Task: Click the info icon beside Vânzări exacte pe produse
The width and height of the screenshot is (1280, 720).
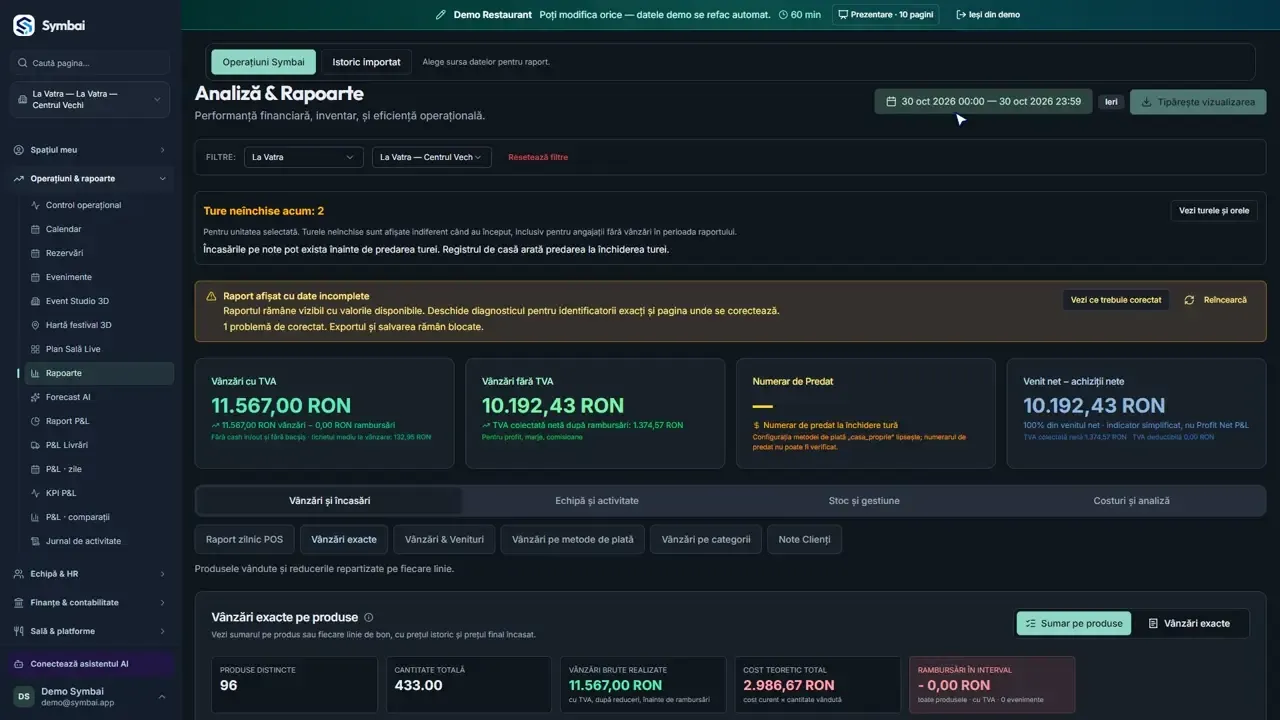Action: (x=369, y=618)
